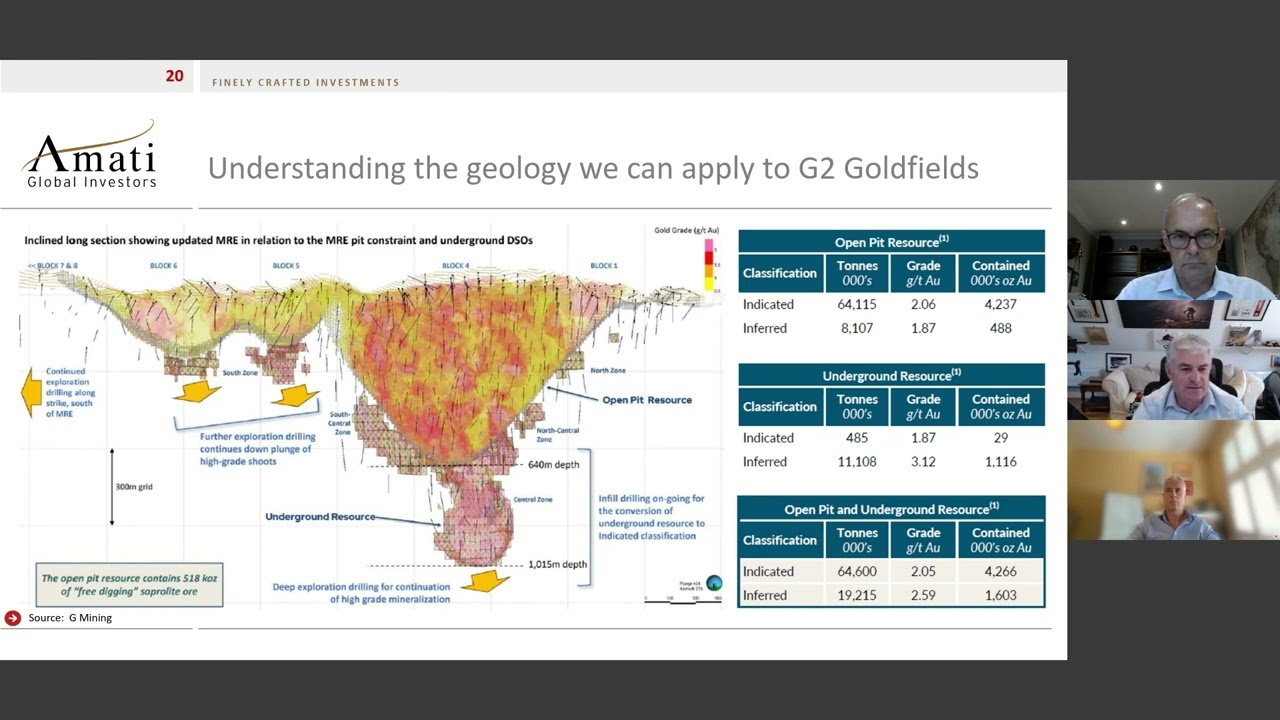Click the red arrow source icon
1280x720 pixels.
coord(12,618)
